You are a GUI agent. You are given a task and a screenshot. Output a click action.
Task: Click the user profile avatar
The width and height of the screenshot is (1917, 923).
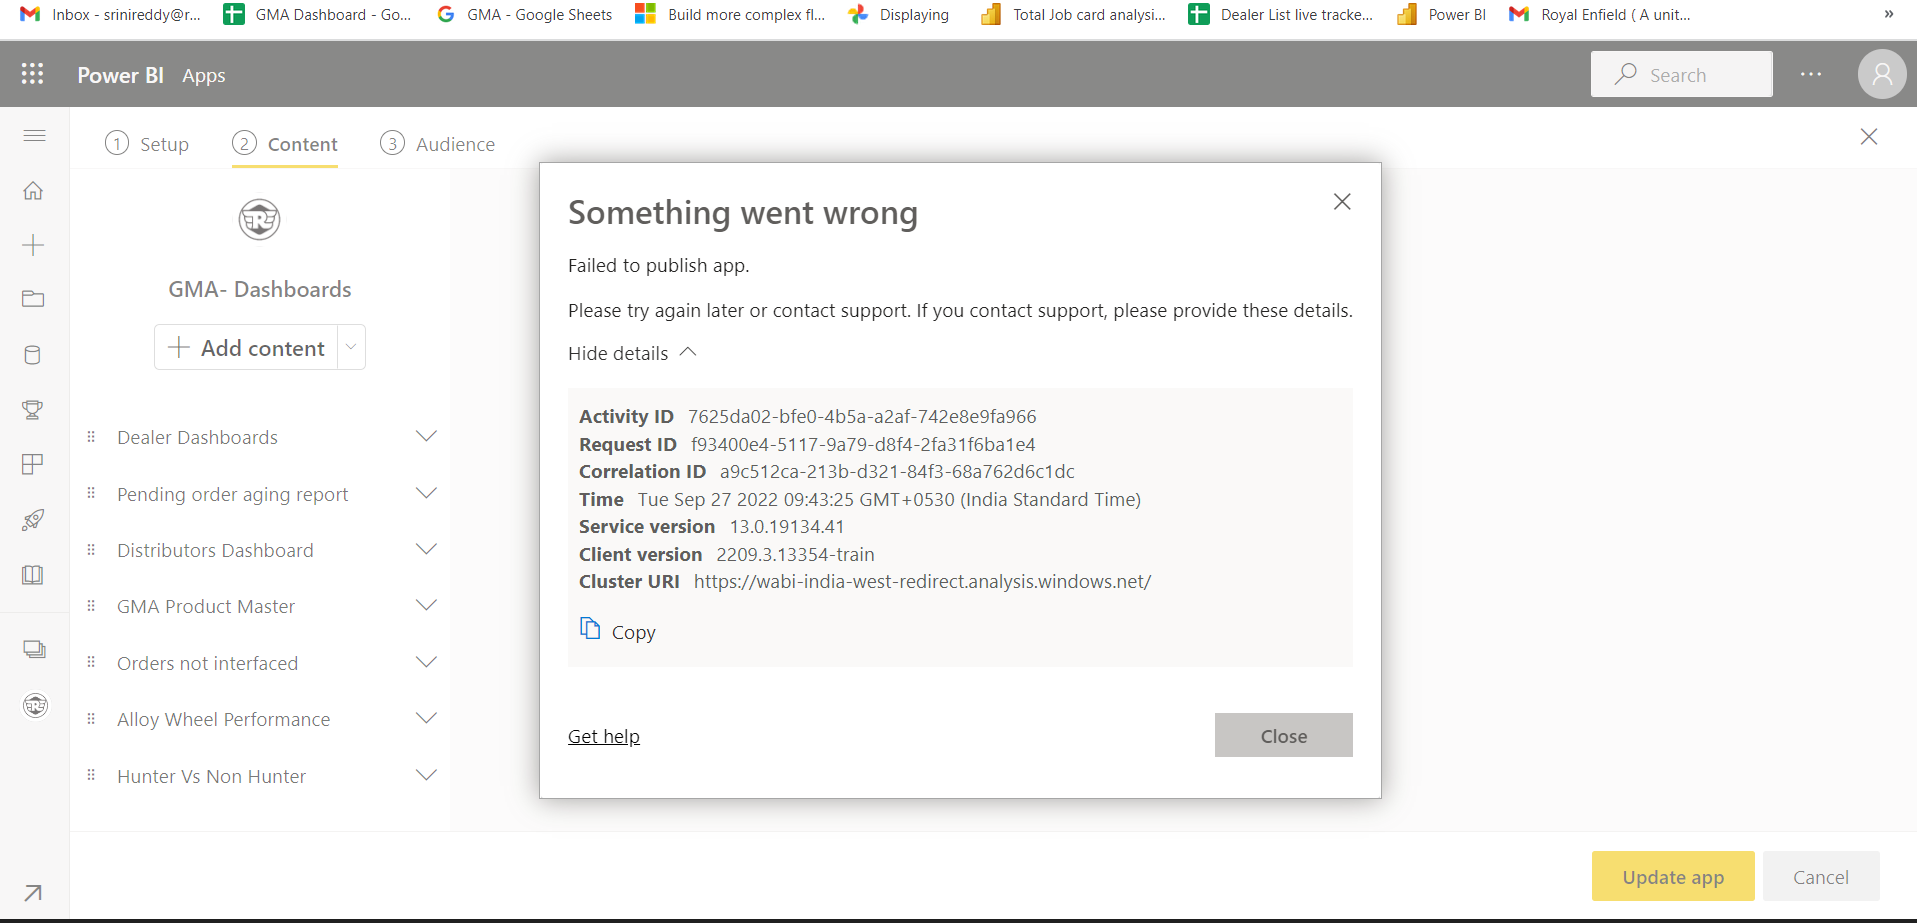1882,74
